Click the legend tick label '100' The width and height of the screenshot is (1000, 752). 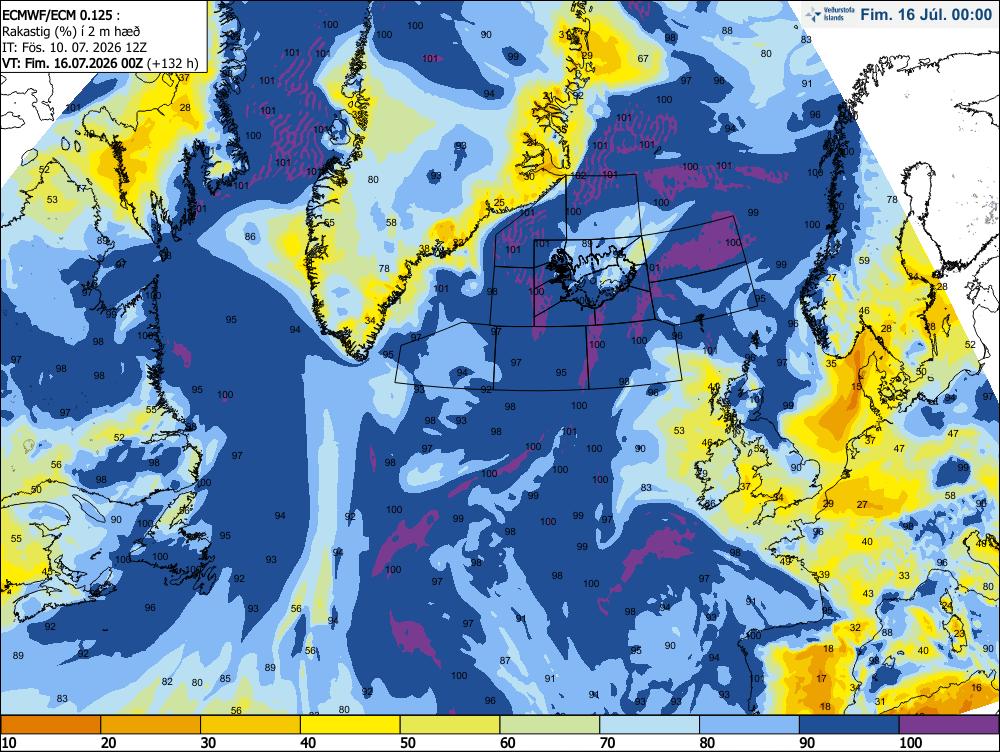(x=910, y=743)
